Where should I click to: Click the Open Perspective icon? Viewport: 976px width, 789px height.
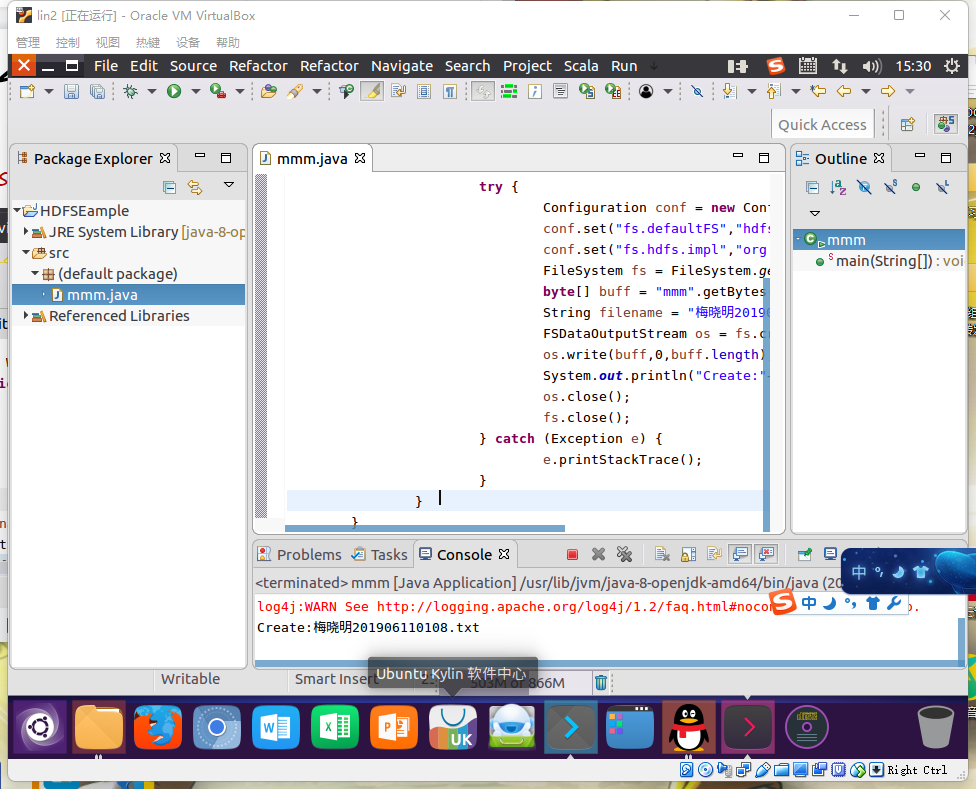pos(908,124)
